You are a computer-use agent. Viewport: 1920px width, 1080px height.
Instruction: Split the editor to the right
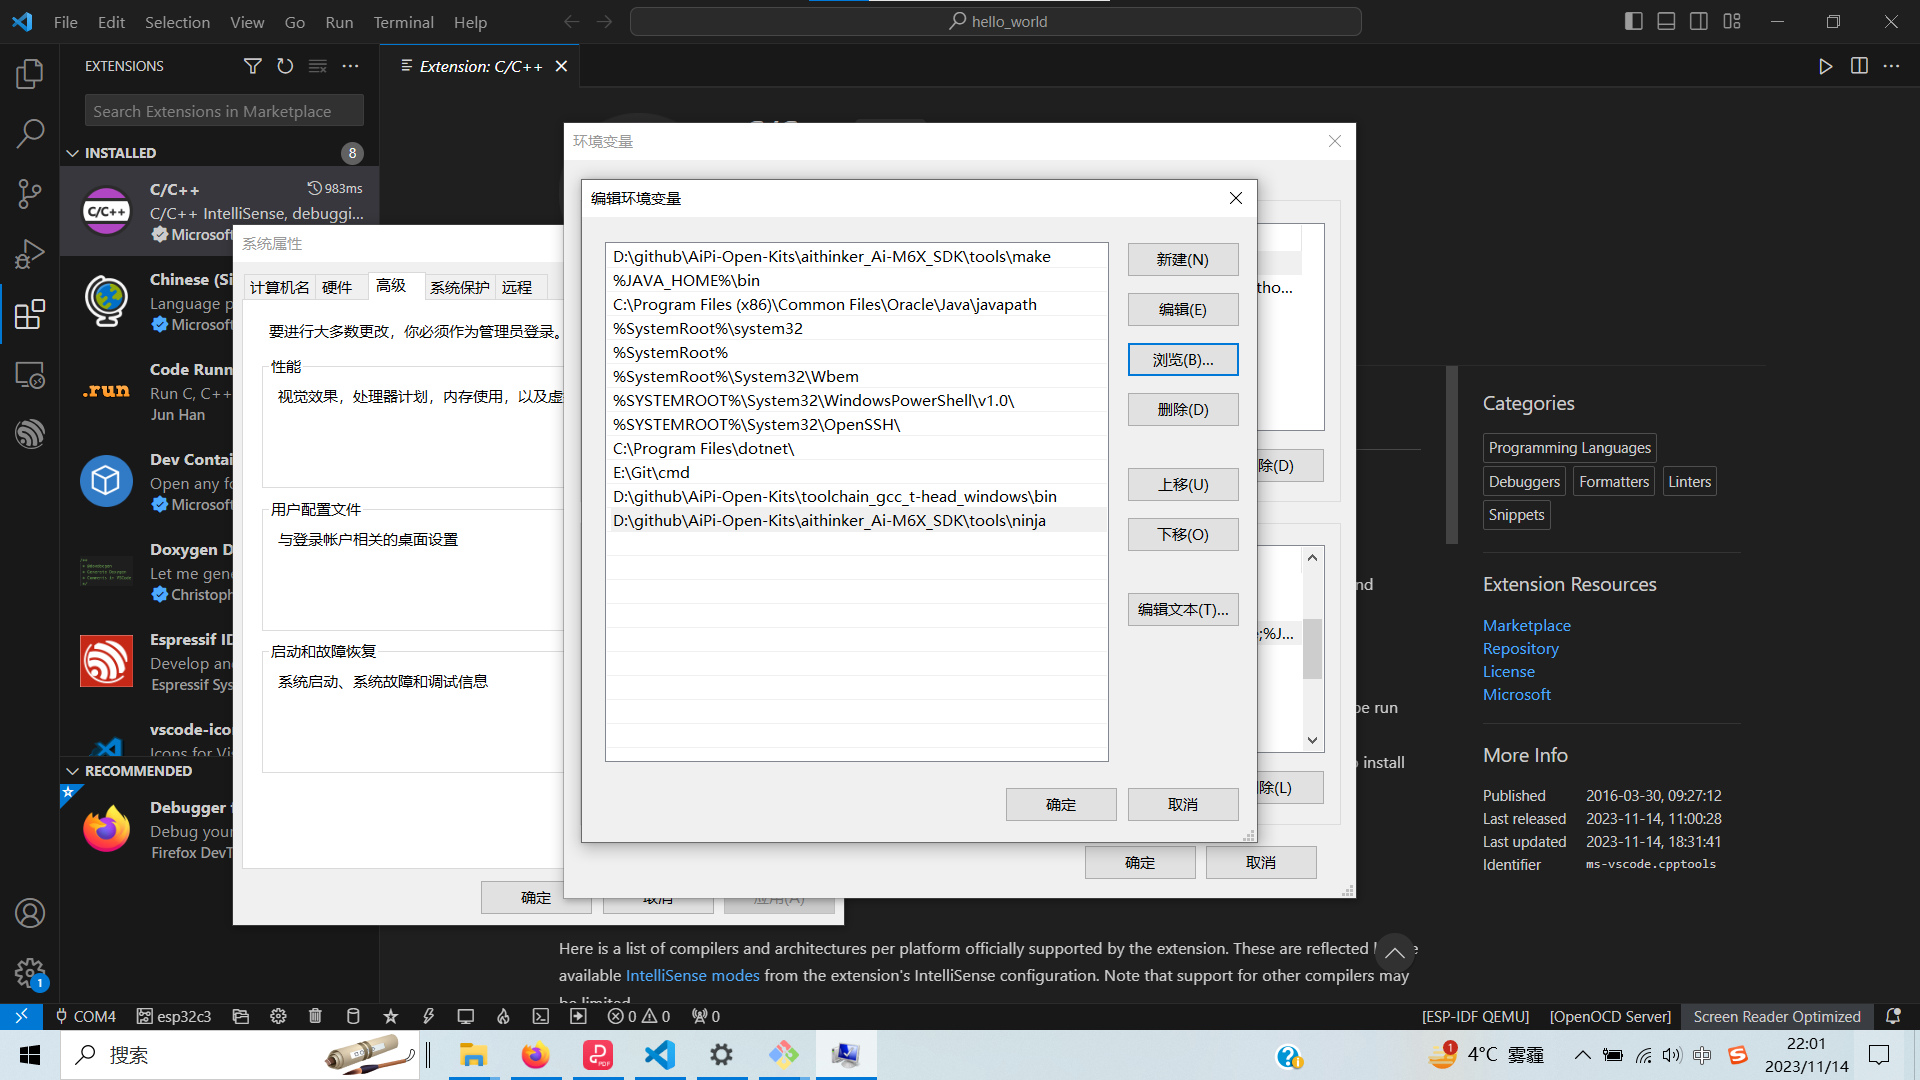click(x=1859, y=66)
